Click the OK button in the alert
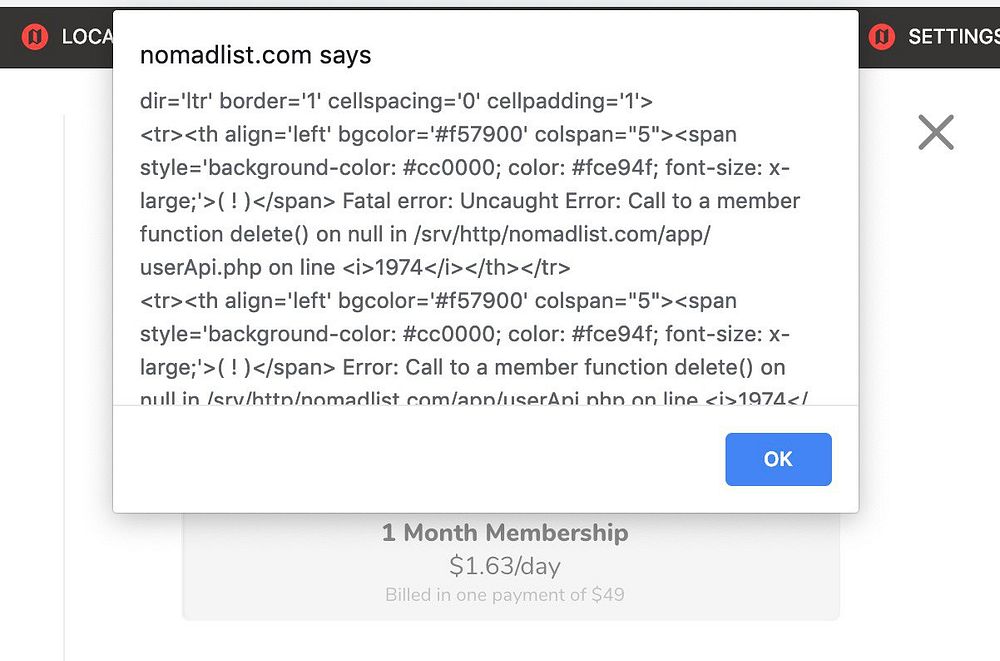 coord(778,459)
